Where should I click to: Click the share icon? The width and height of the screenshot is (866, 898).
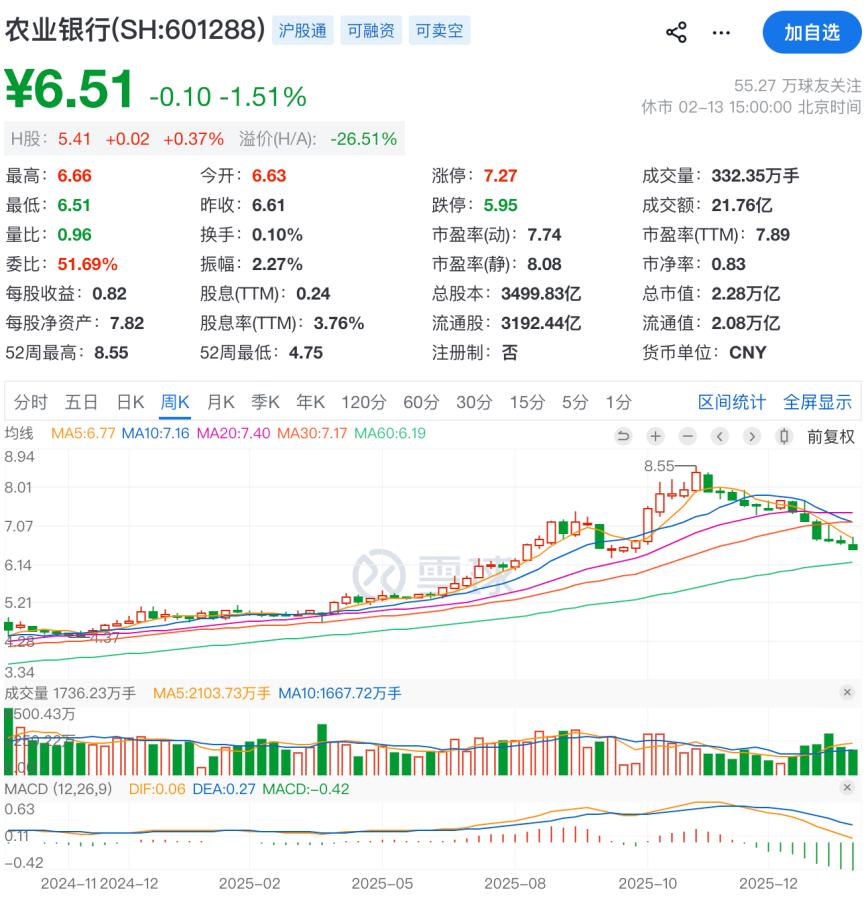675,32
